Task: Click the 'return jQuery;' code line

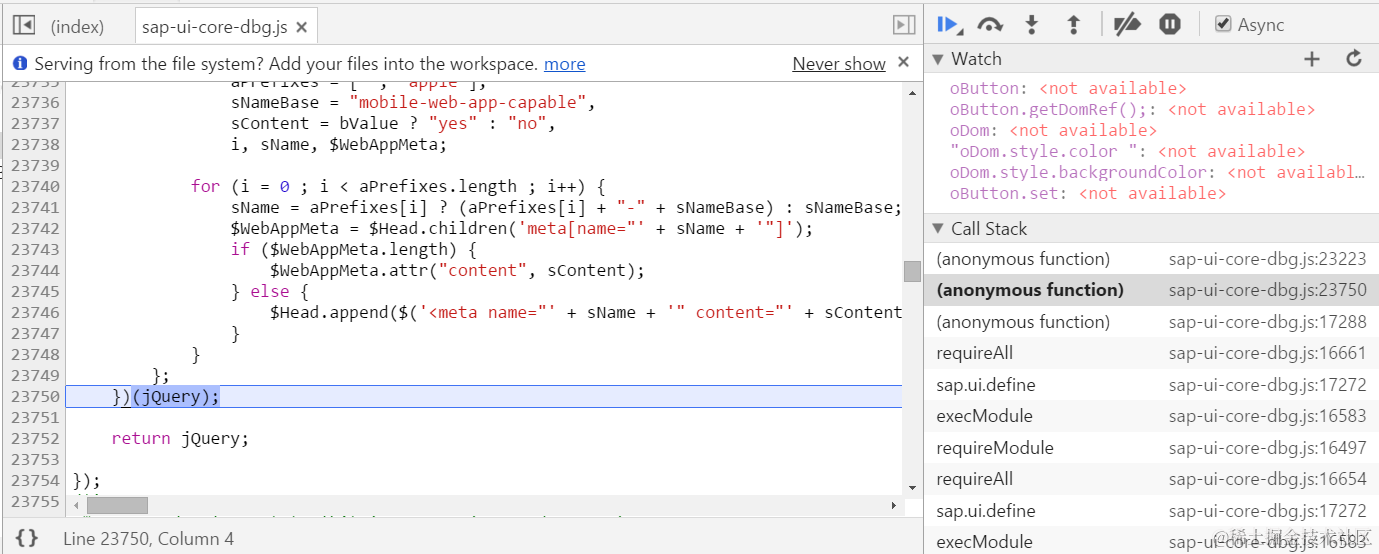Action: point(180,438)
